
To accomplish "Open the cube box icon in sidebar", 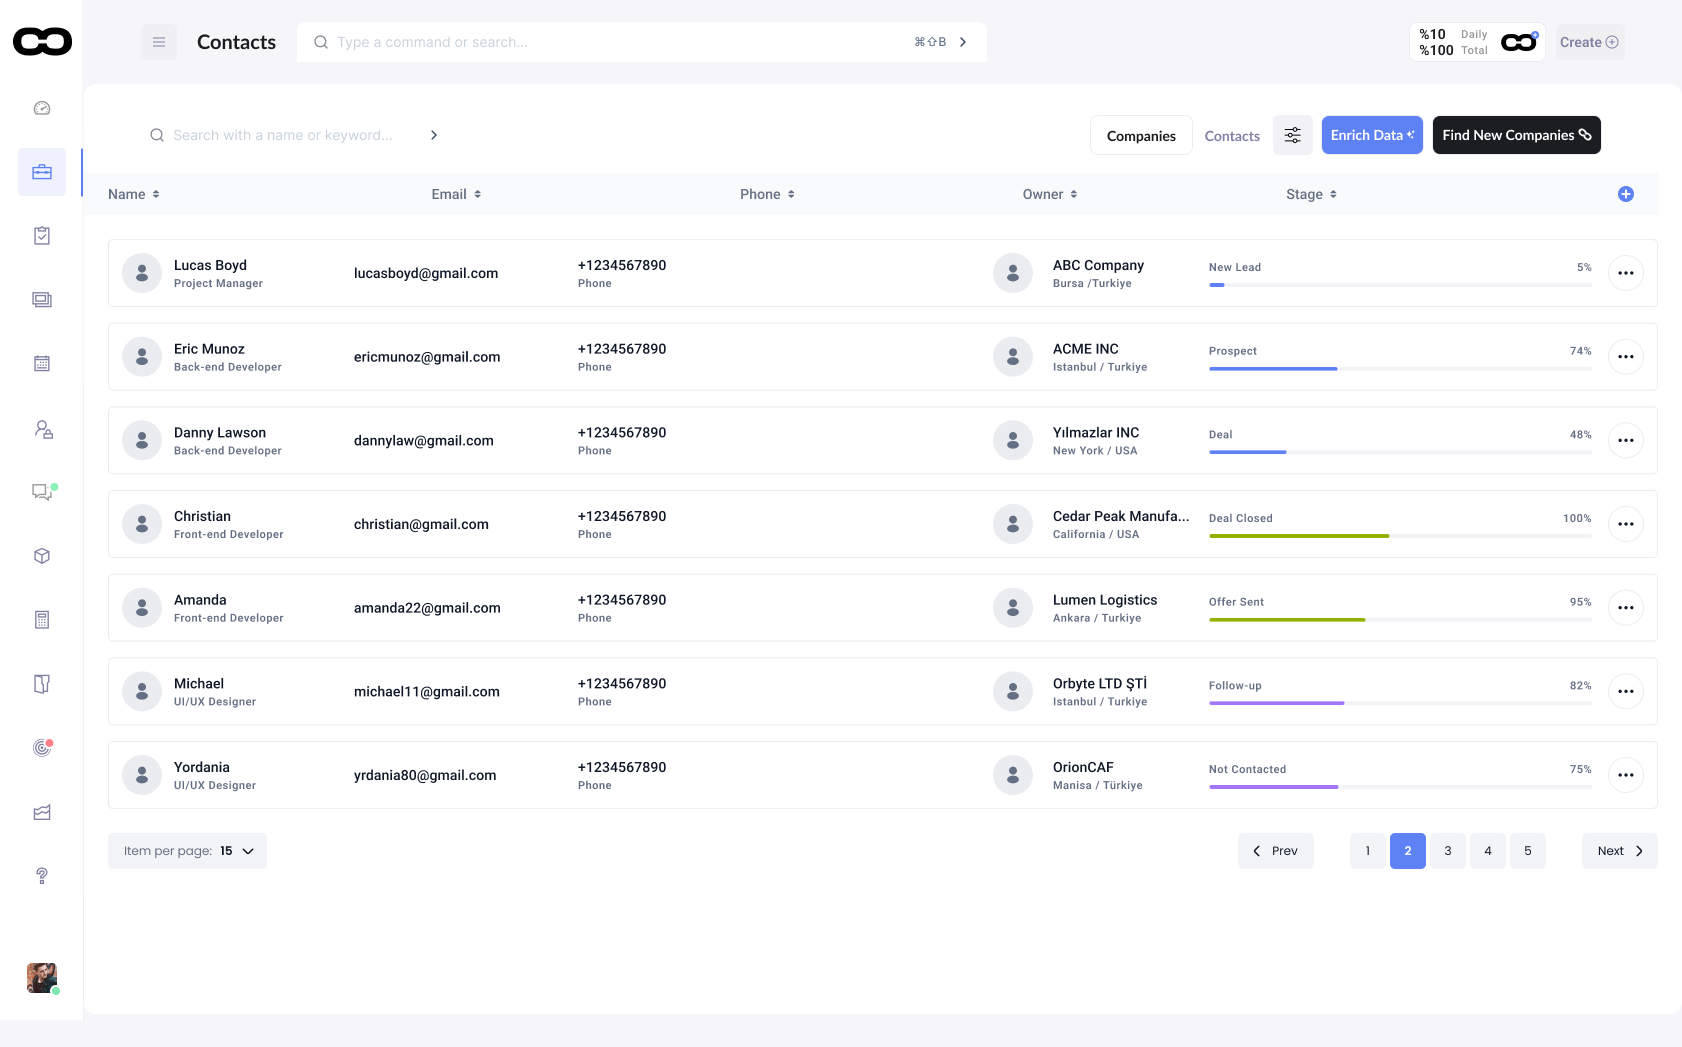I will pos(42,556).
